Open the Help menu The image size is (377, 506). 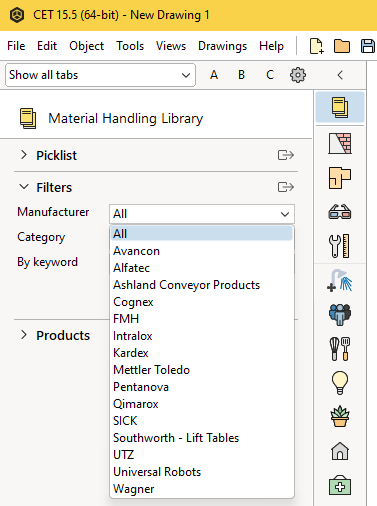coord(271,46)
